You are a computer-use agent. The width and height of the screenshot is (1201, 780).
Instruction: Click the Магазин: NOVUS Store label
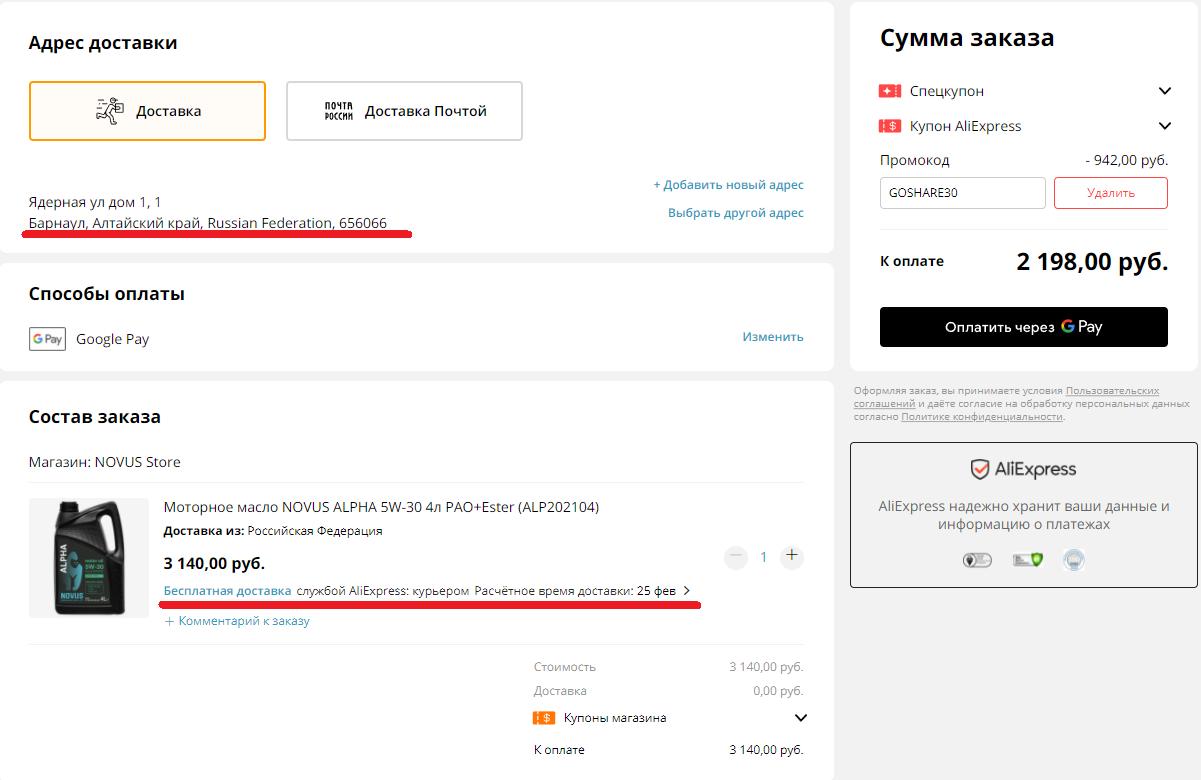coord(105,462)
